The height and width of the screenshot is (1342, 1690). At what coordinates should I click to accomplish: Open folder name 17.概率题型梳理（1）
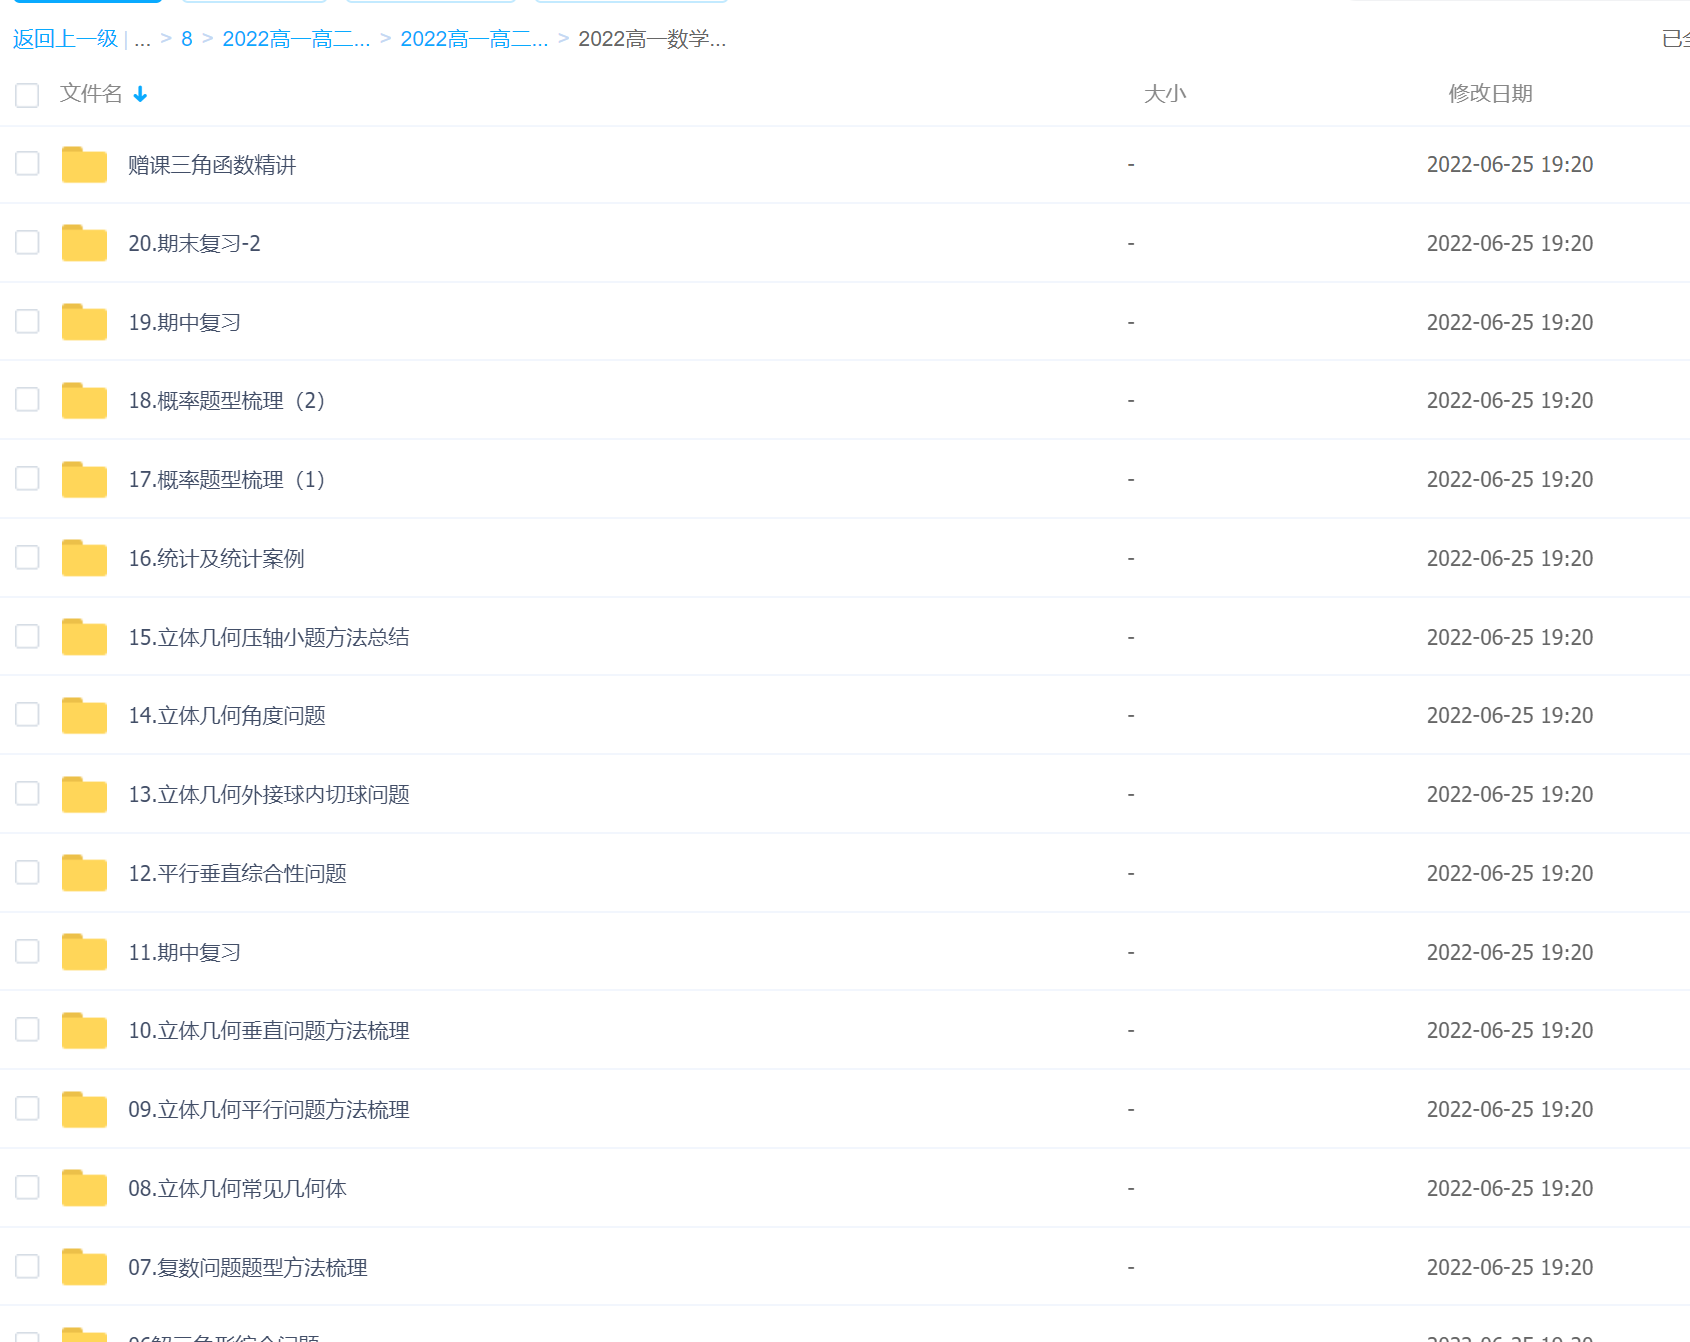click(x=228, y=480)
